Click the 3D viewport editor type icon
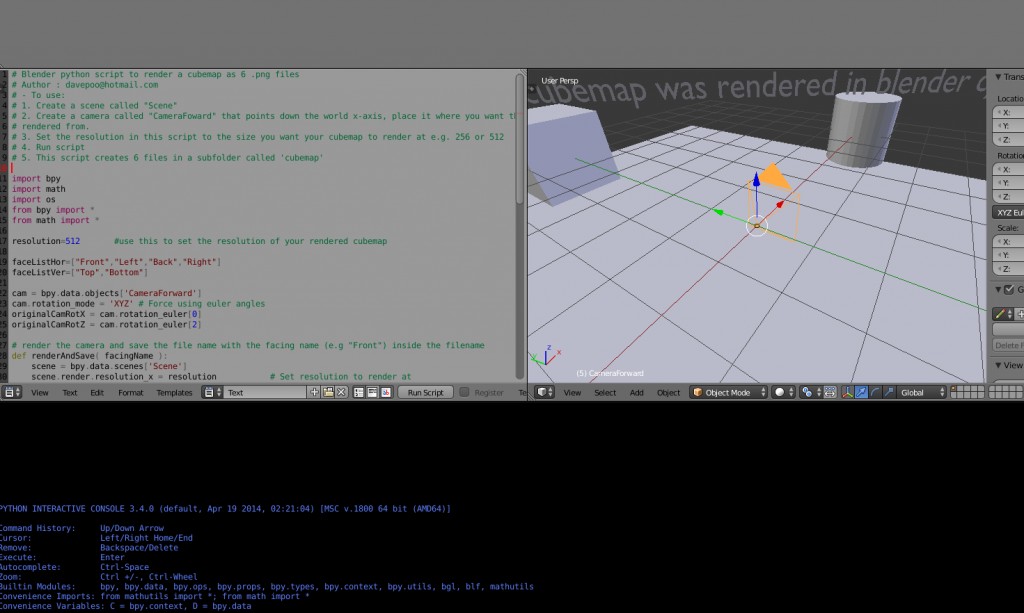1024x613 pixels. (x=540, y=392)
